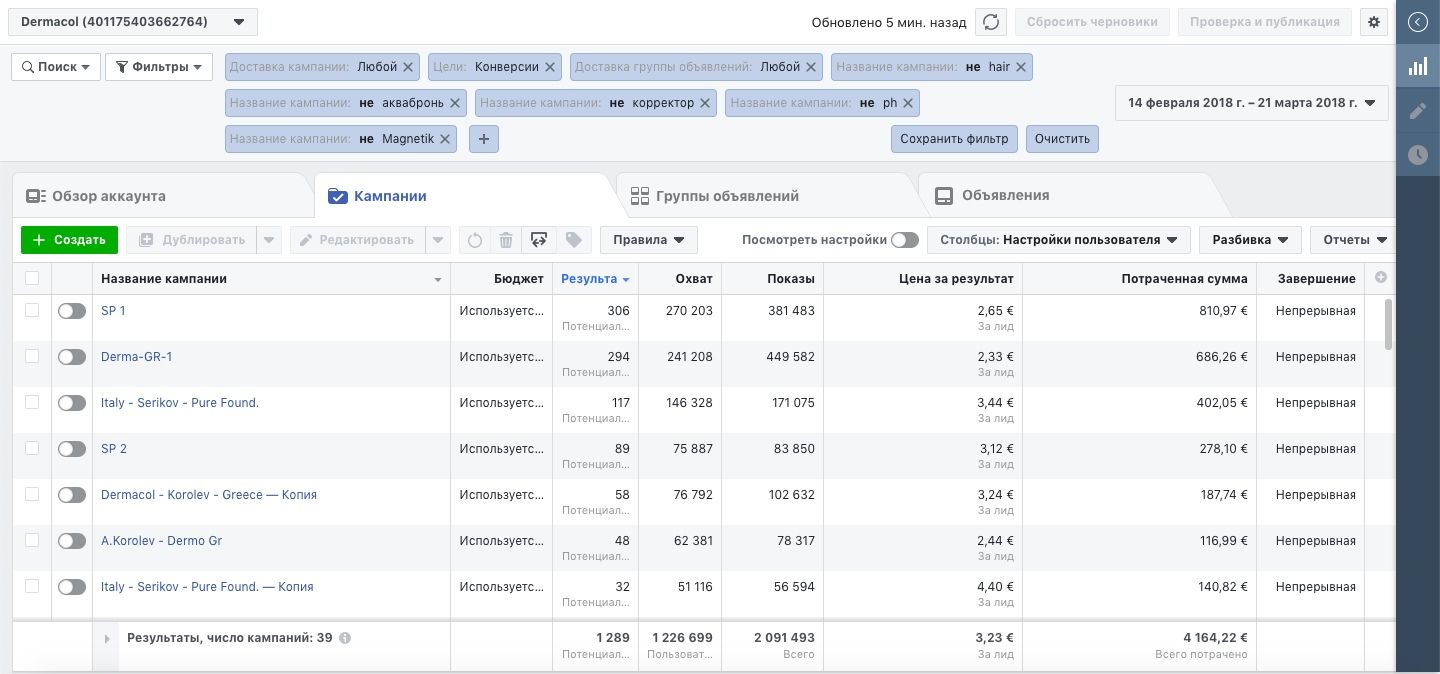
Task: Click the refresh data icon
Action: tap(990, 22)
